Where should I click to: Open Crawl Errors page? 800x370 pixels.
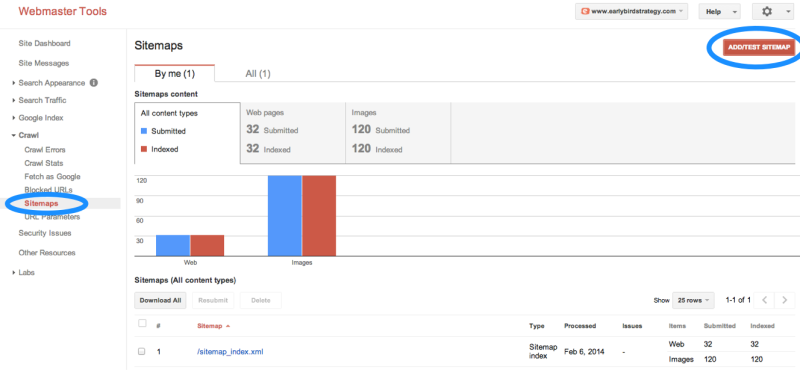45,150
